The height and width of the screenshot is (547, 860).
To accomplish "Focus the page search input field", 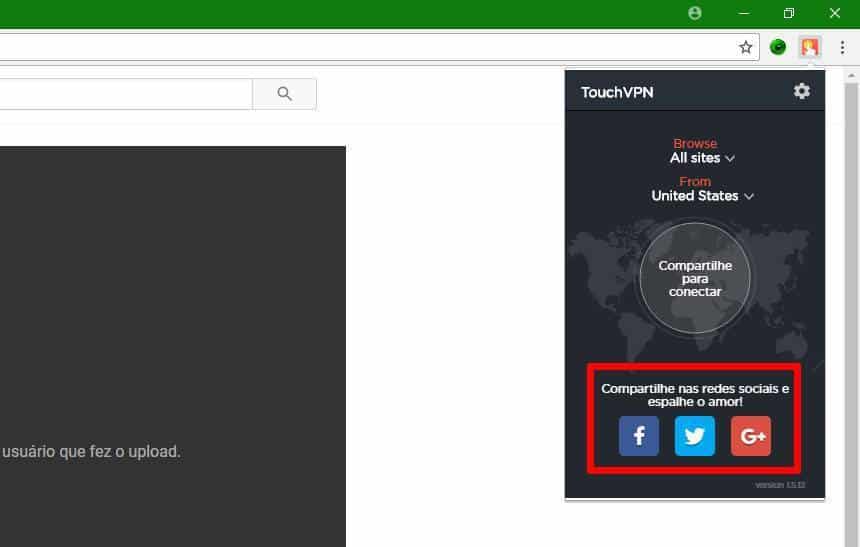I will coord(126,94).
